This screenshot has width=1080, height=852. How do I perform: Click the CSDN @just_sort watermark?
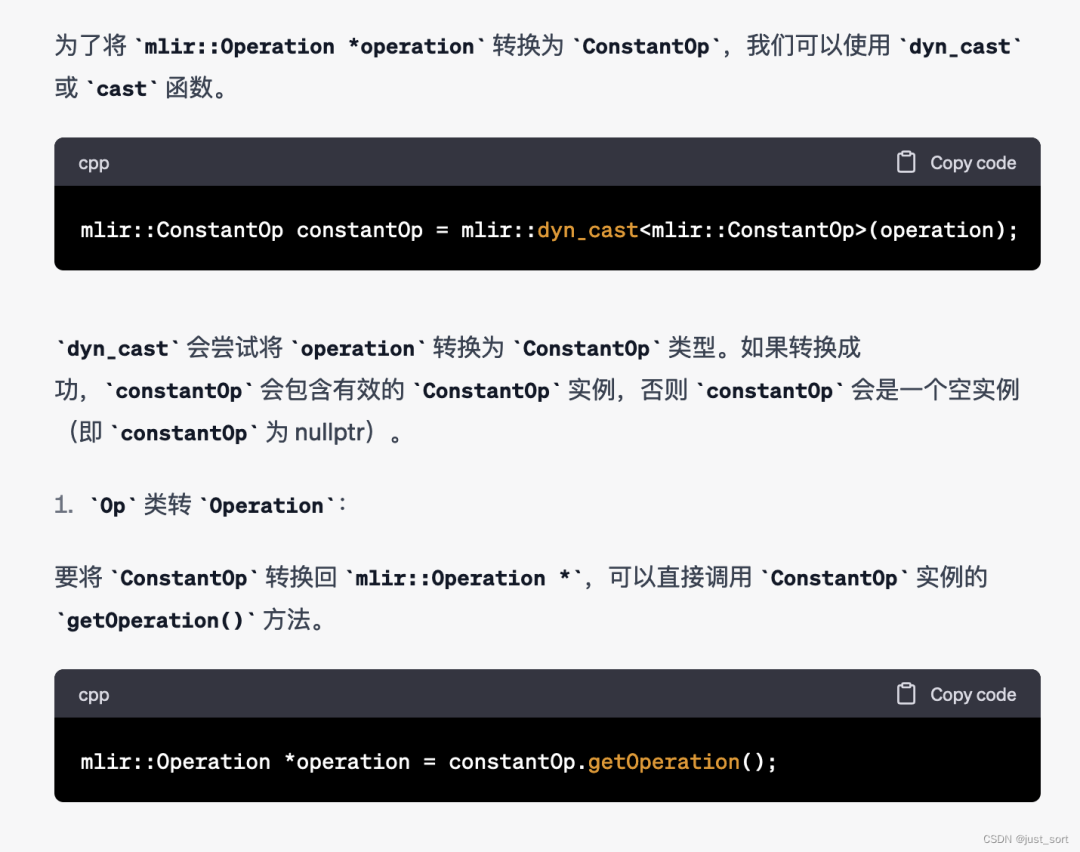click(1025, 839)
